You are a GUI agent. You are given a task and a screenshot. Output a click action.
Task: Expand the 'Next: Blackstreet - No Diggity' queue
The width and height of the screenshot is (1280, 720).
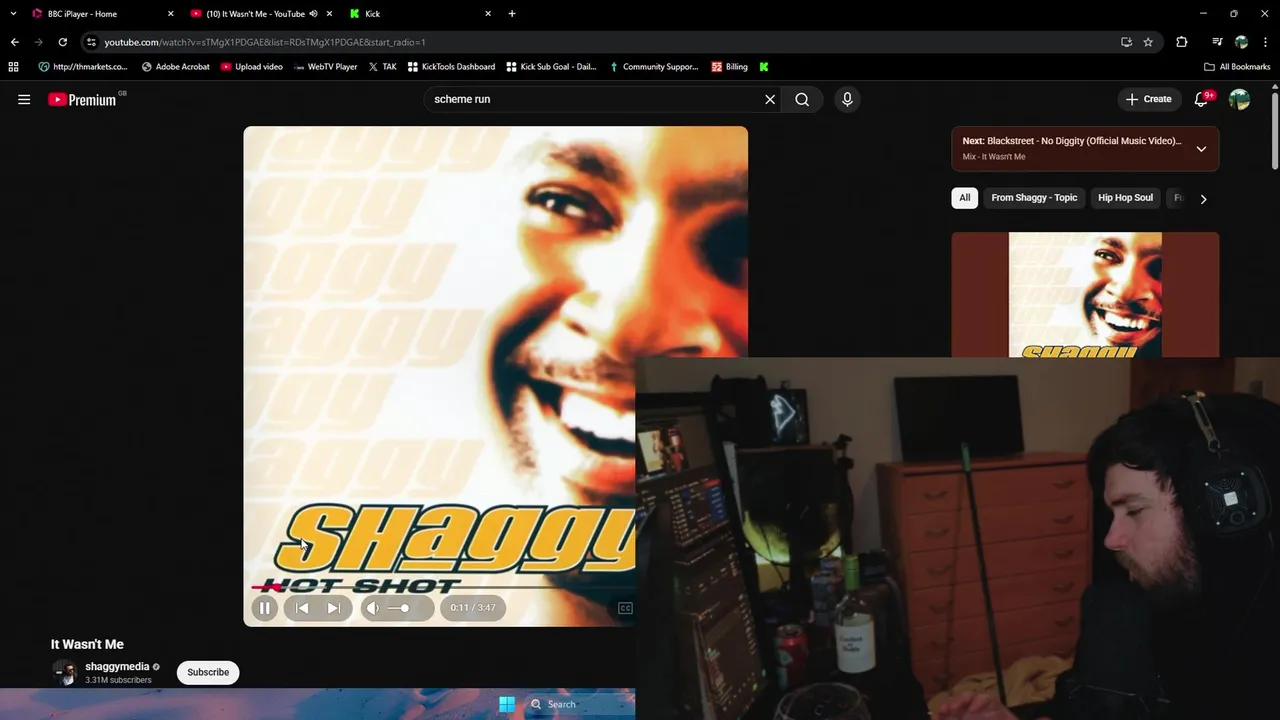coord(1201,148)
